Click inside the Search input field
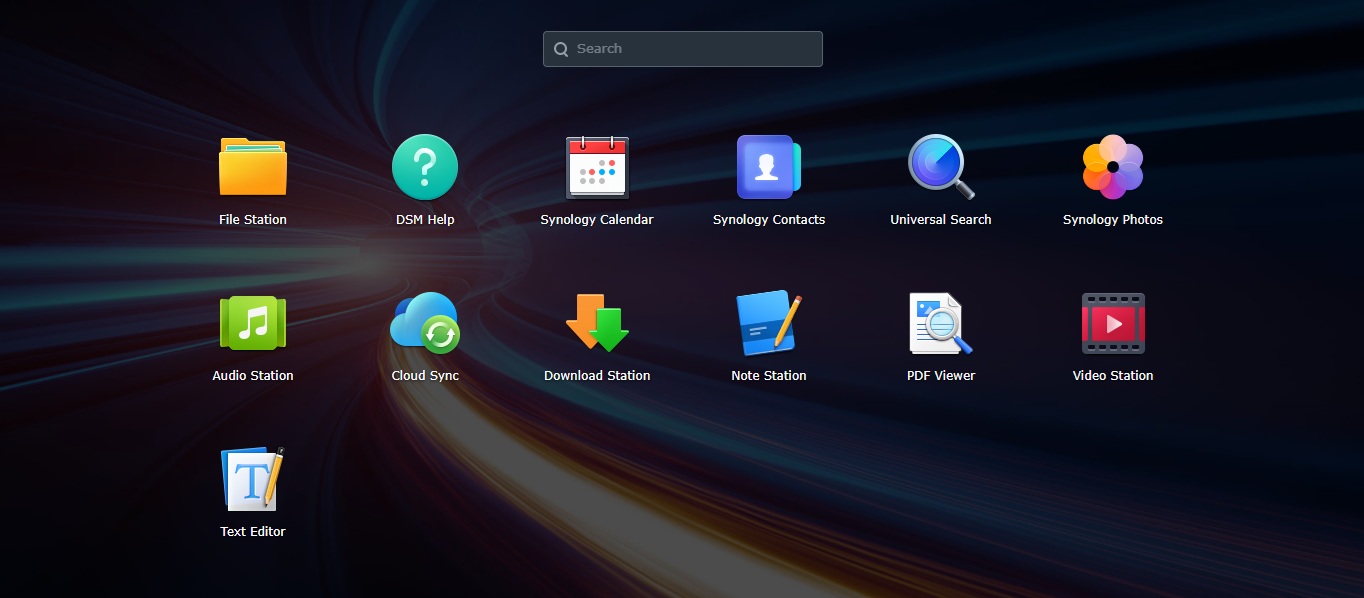The image size is (1364, 598). 690,49
